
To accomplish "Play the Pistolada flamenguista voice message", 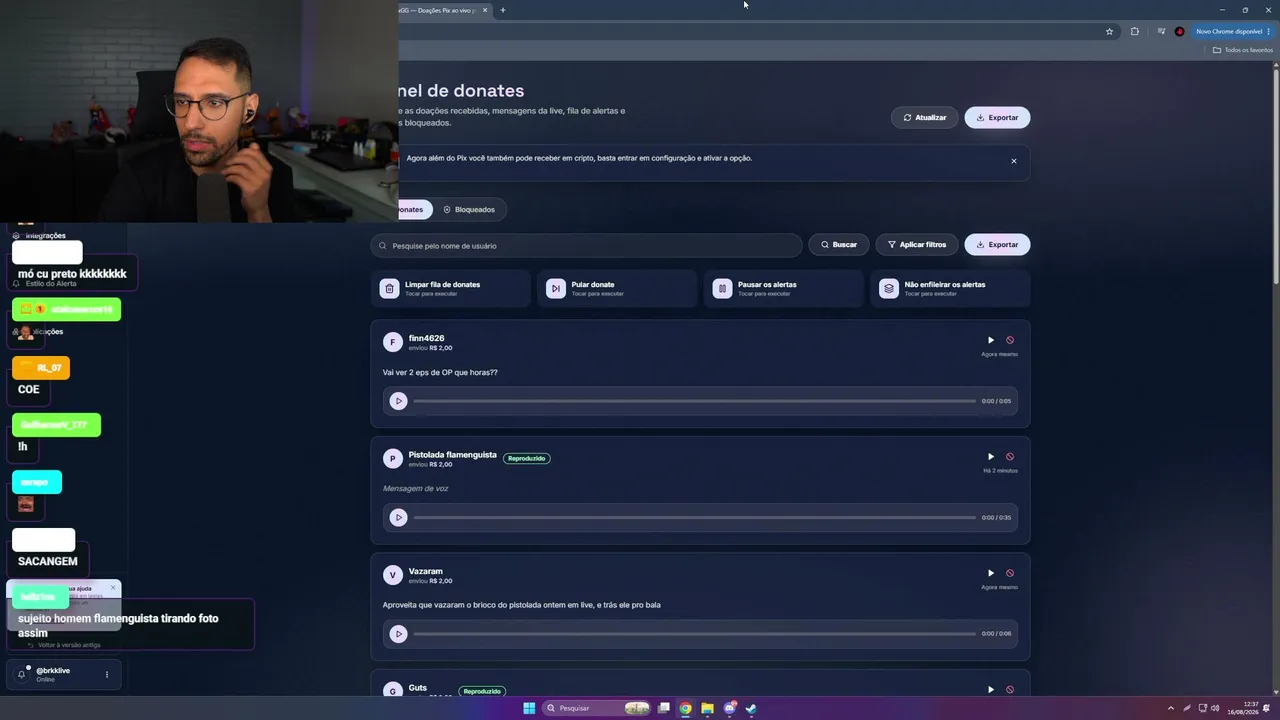I will click(398, 518).
